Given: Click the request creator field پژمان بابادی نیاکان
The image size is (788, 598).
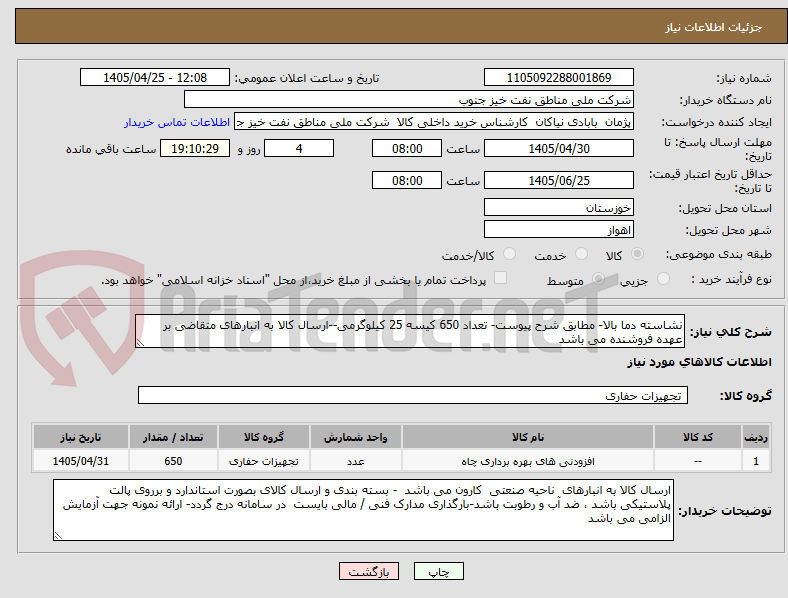Looking at the screenshot, I should pyautogui.click(x=434, y=122).
